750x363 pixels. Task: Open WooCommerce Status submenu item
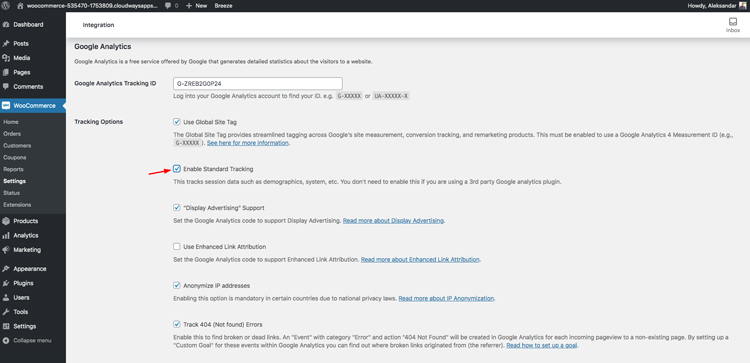tap(11, 193)
